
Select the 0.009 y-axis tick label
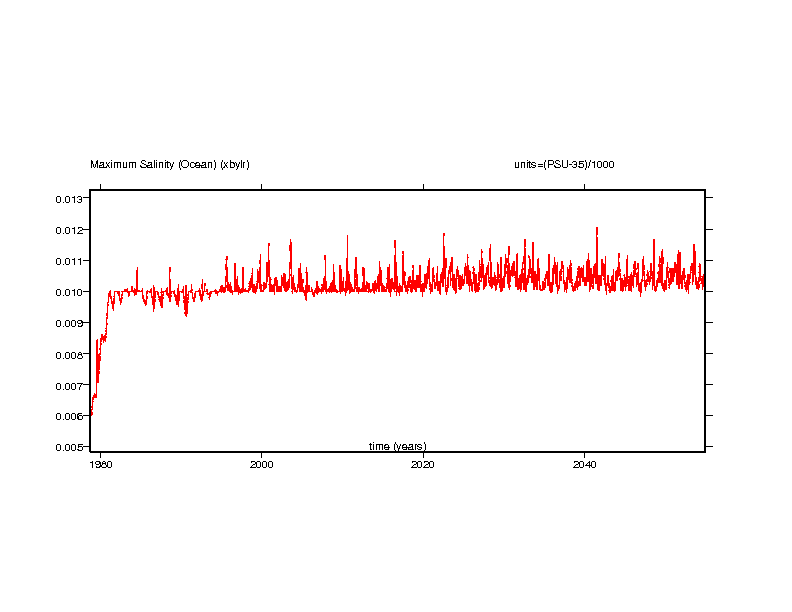point(68,323)
